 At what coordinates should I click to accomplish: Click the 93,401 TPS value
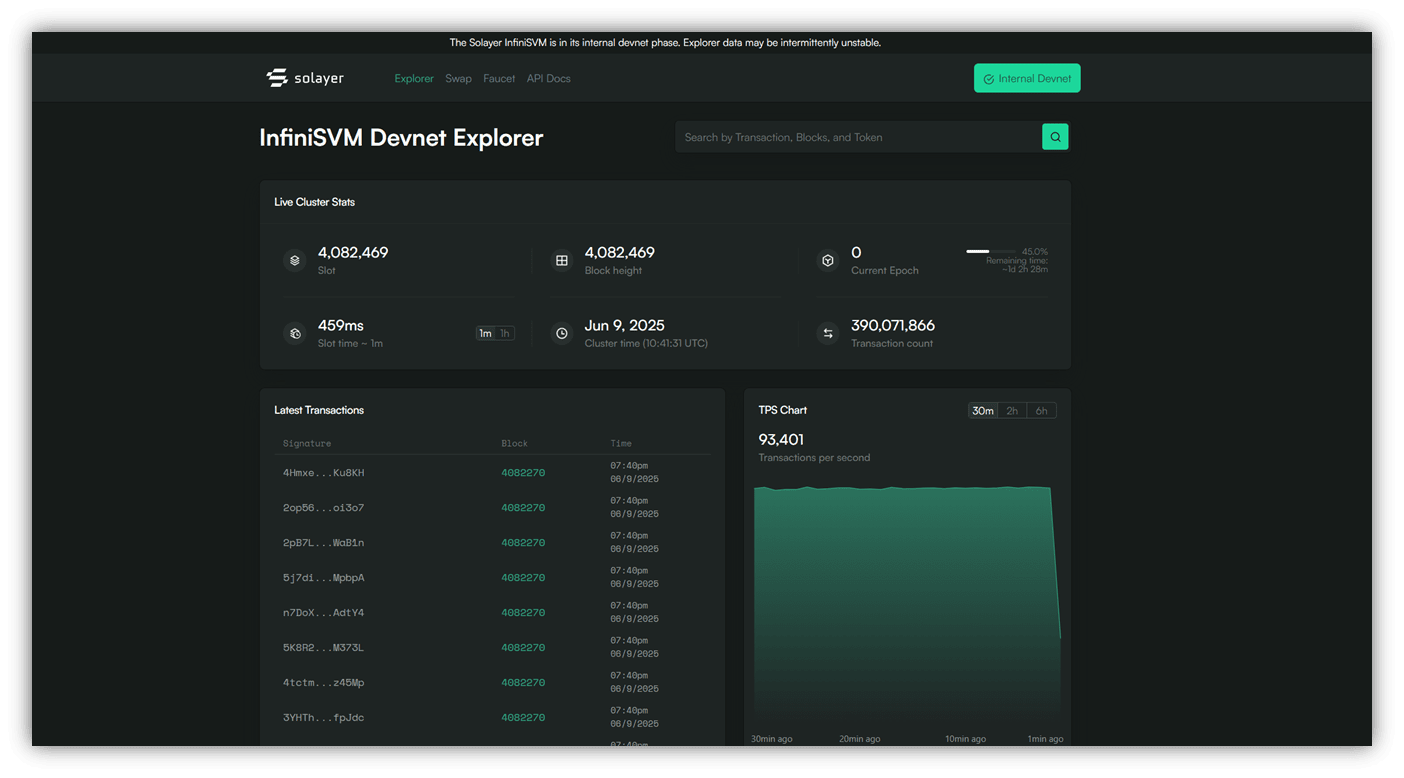pos(781,440)
